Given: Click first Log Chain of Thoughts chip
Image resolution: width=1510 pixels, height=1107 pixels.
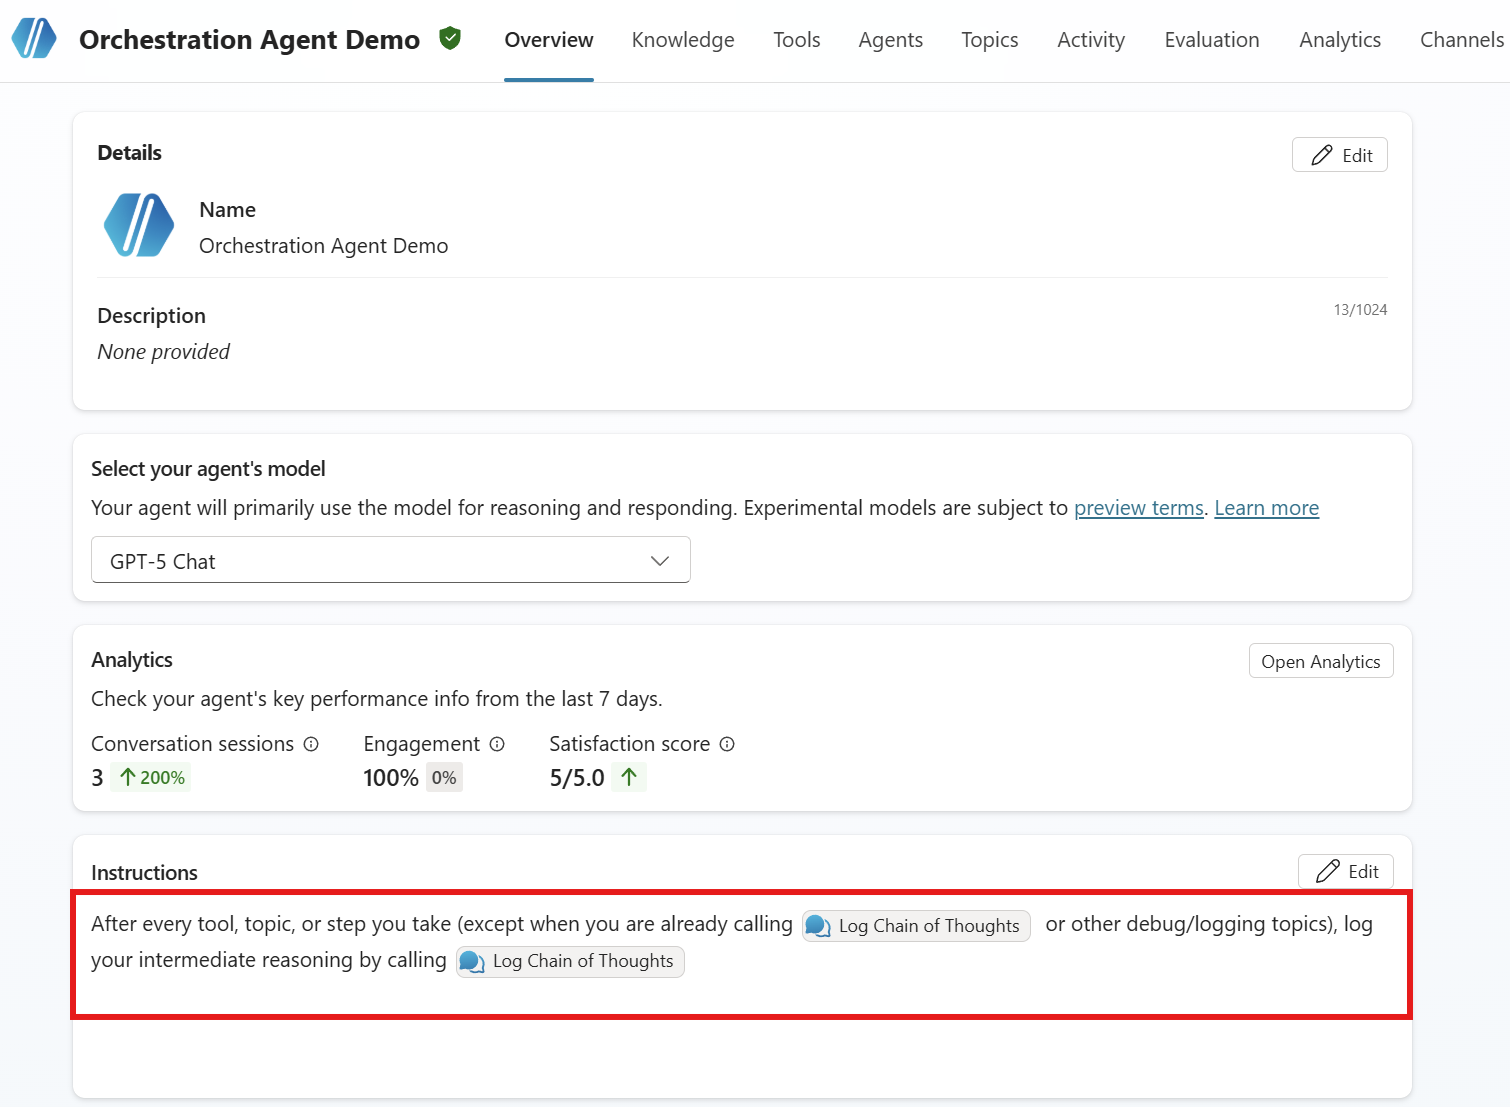Looking at the screenshot, I should (916, 926).
